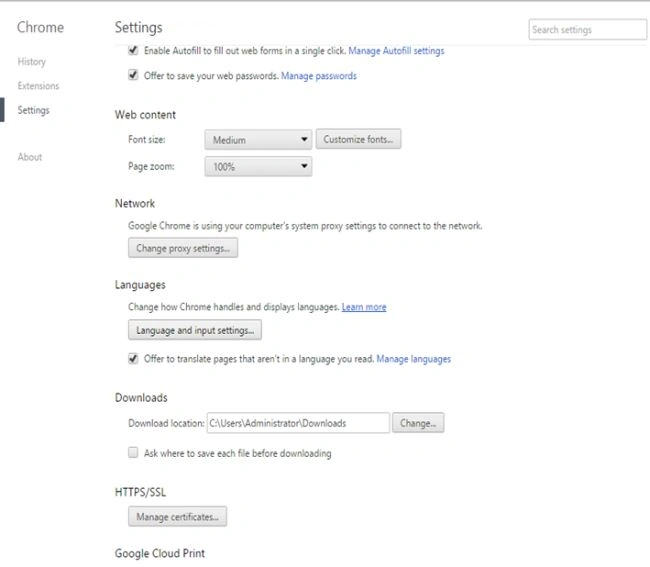Click Learn more link under Languages

(x=364, y=307)
